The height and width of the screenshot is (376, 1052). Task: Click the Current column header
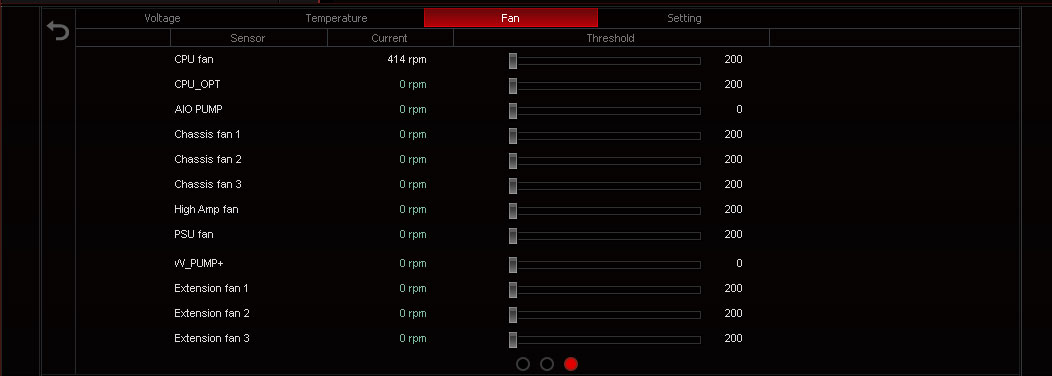(x=390, y=38)
